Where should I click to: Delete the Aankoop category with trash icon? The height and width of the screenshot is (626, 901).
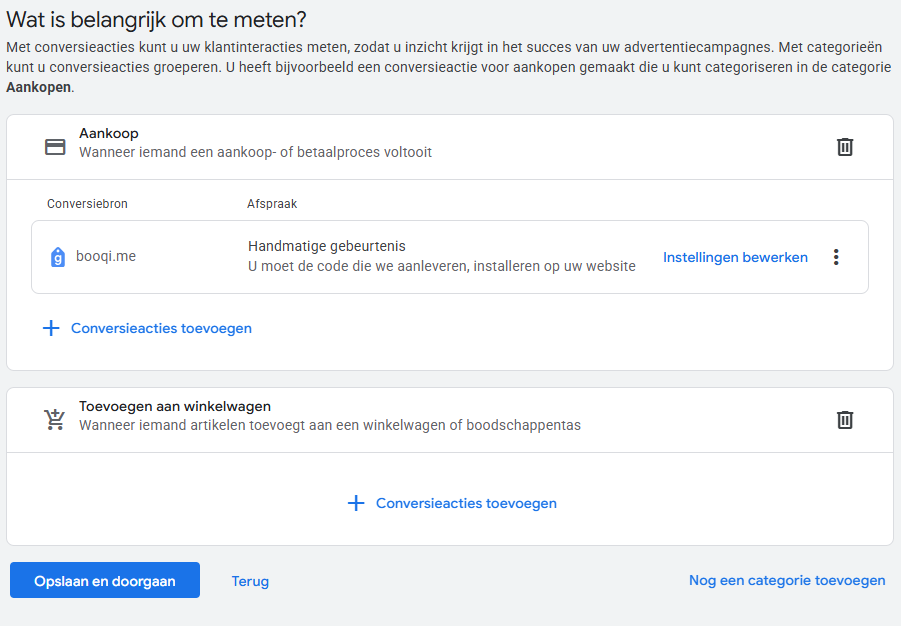click(x=845, y=147)
